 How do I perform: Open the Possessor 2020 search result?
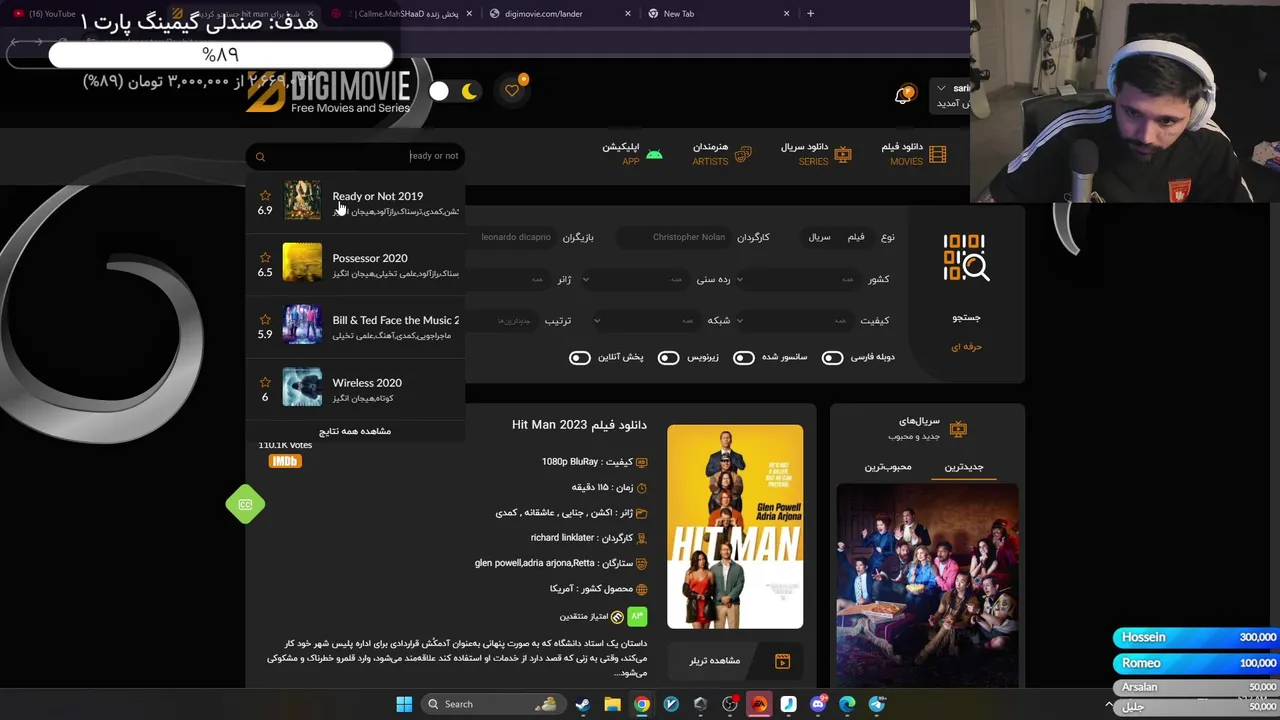[x=355, y=265]
